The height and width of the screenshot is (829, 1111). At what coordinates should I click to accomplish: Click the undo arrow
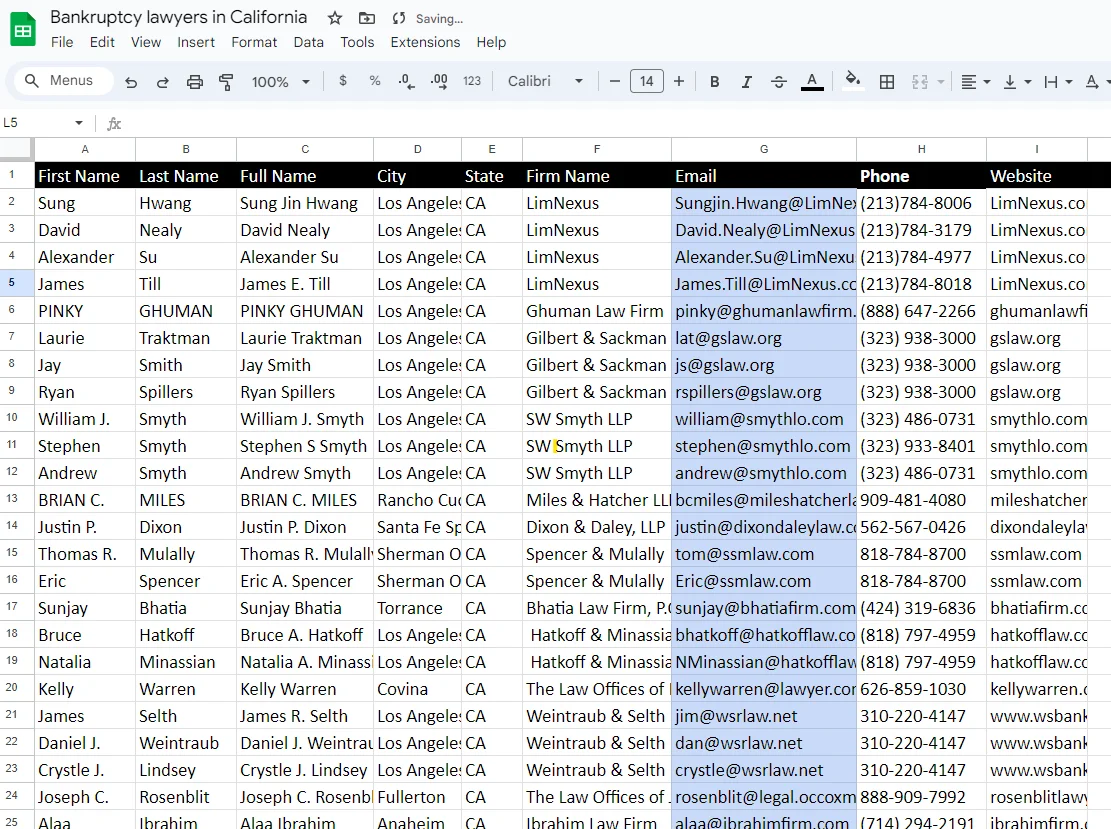pos(131,82)
